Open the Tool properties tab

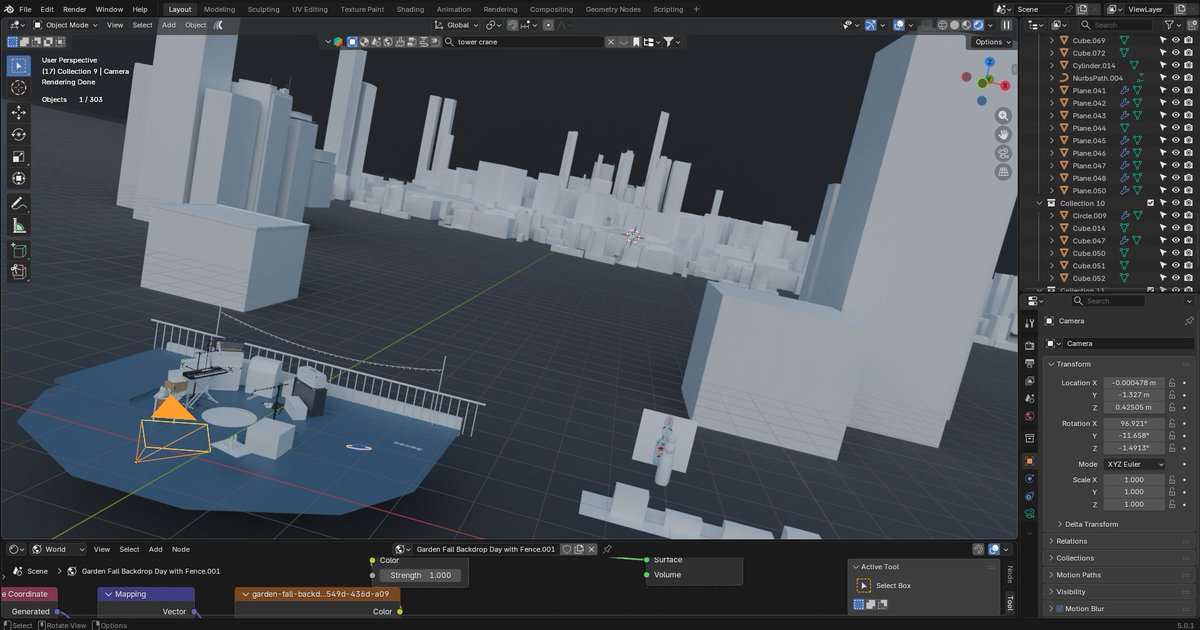[x=1030, y=324]
